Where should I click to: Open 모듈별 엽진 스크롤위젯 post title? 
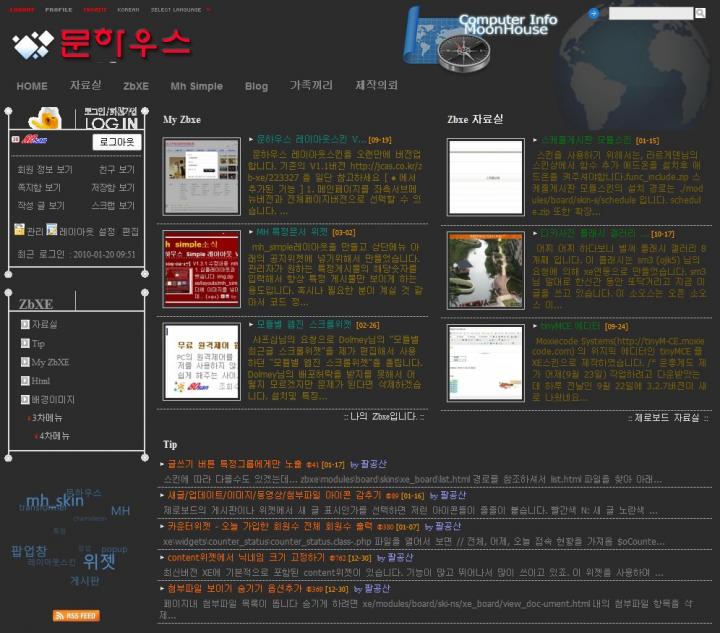pos(304,325)
